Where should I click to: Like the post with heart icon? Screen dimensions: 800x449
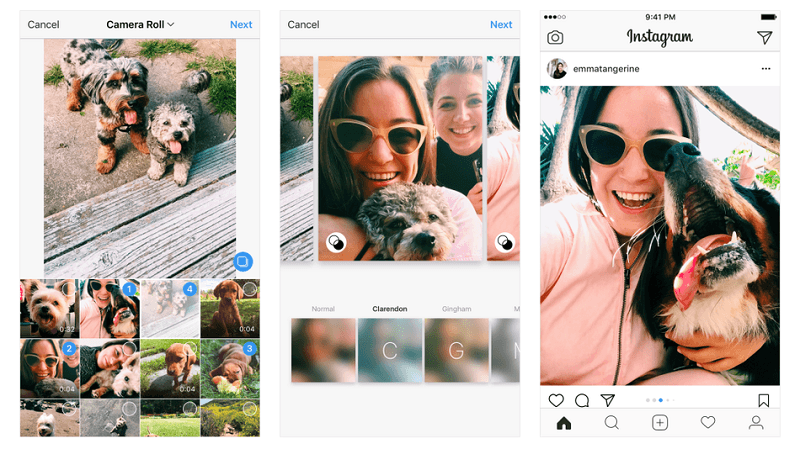[x=556, y=400]
